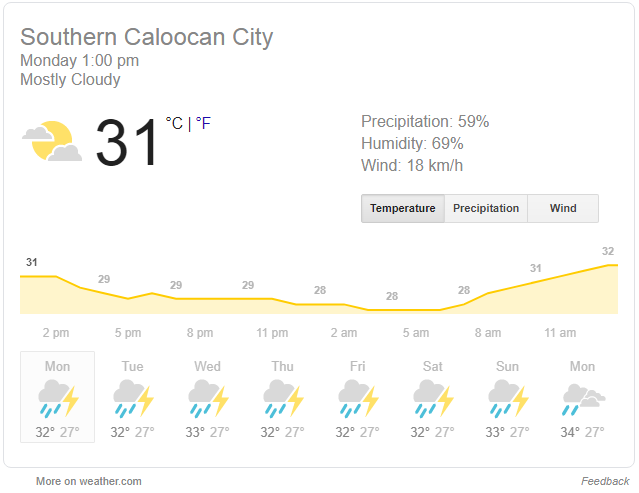The height and width of the screenshot is (493, 639).
Task: Select Thursday's thunderstorm forecast icon
Action: (283, 399)
